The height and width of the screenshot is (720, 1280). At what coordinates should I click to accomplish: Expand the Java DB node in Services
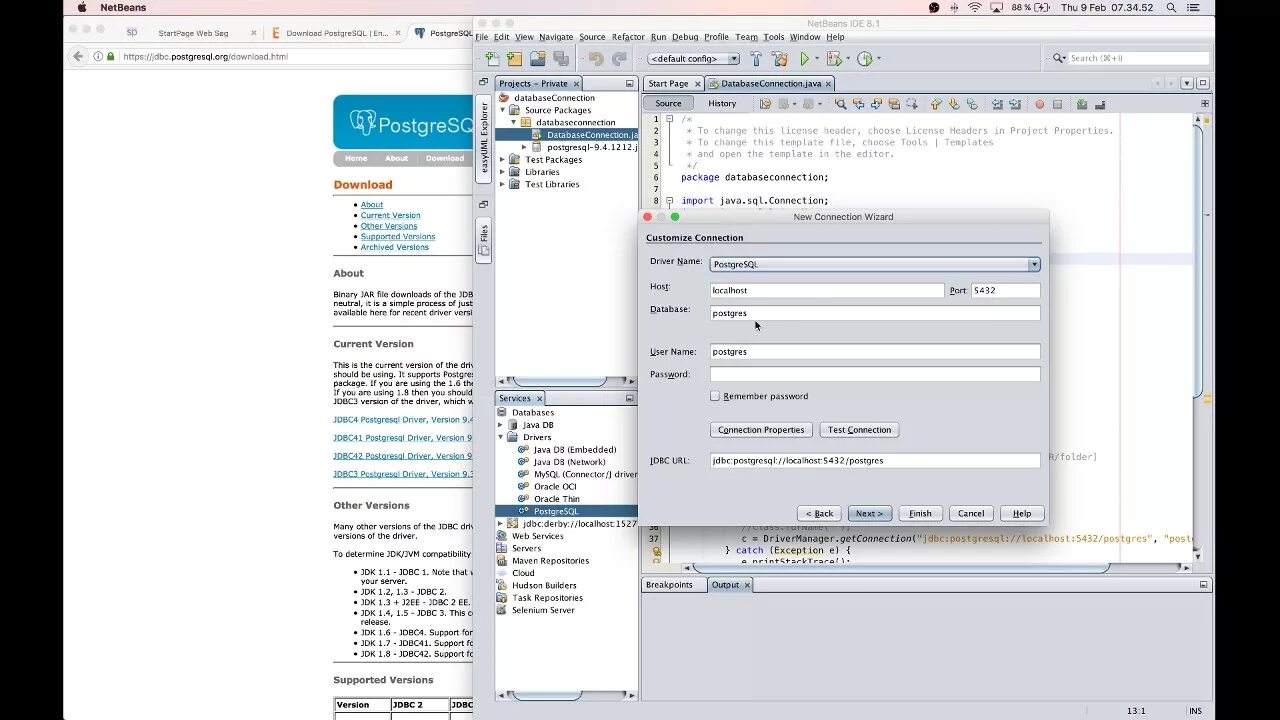coord(502,425)
